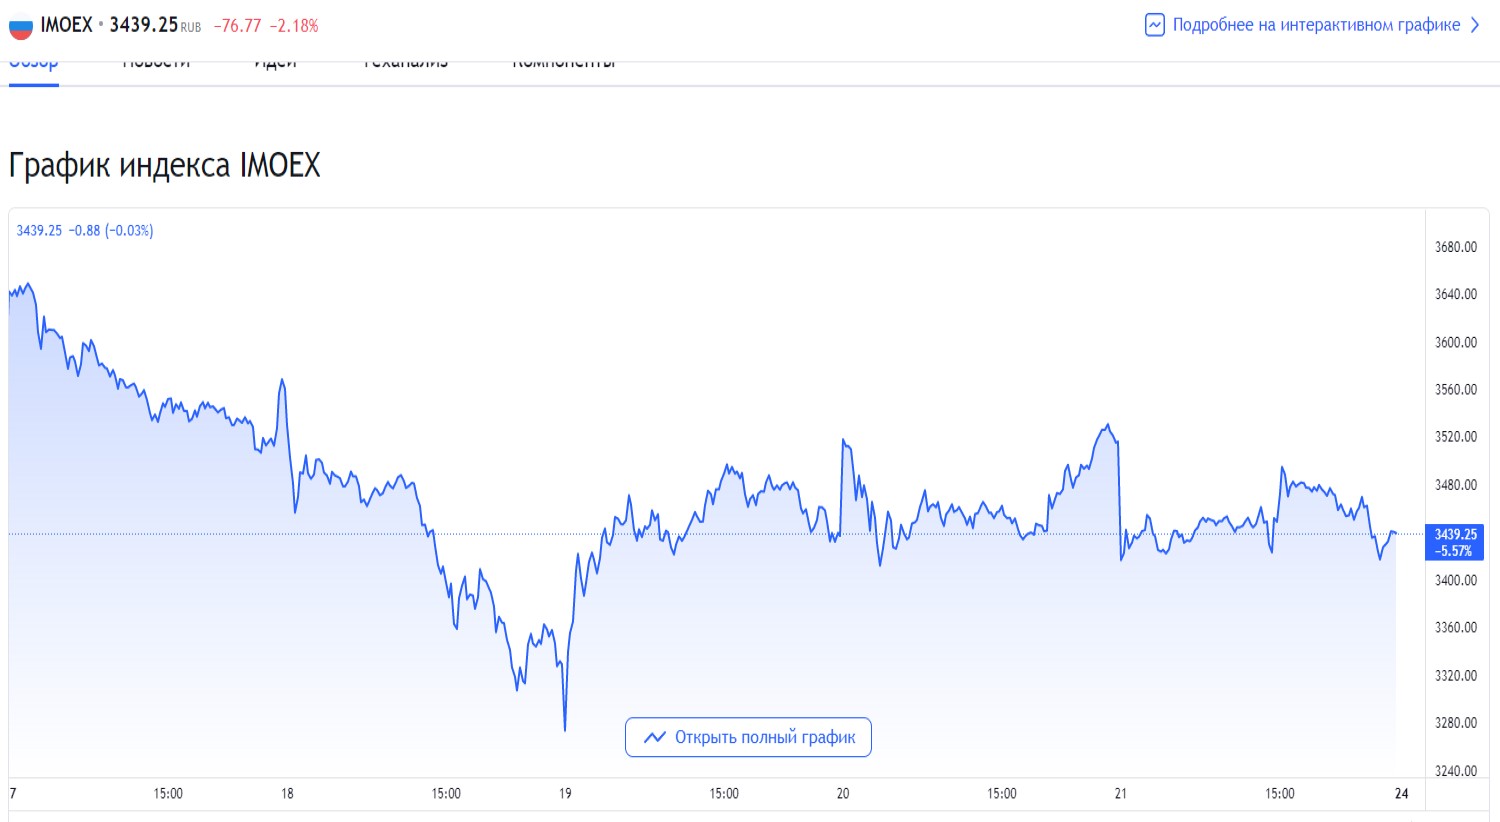
Task: Select the 3439.25 price in header
Action: click(x=143, y=25)
